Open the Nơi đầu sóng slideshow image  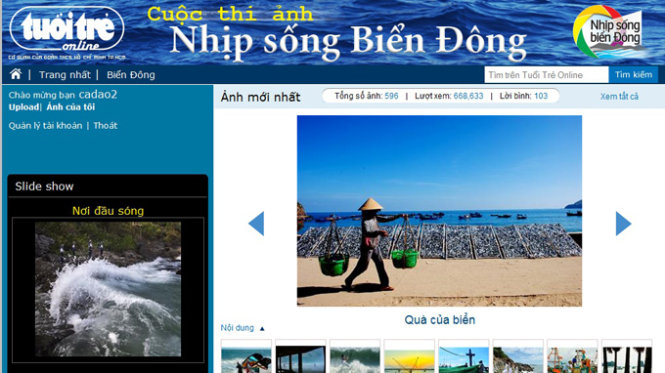[x=108, y=289]
